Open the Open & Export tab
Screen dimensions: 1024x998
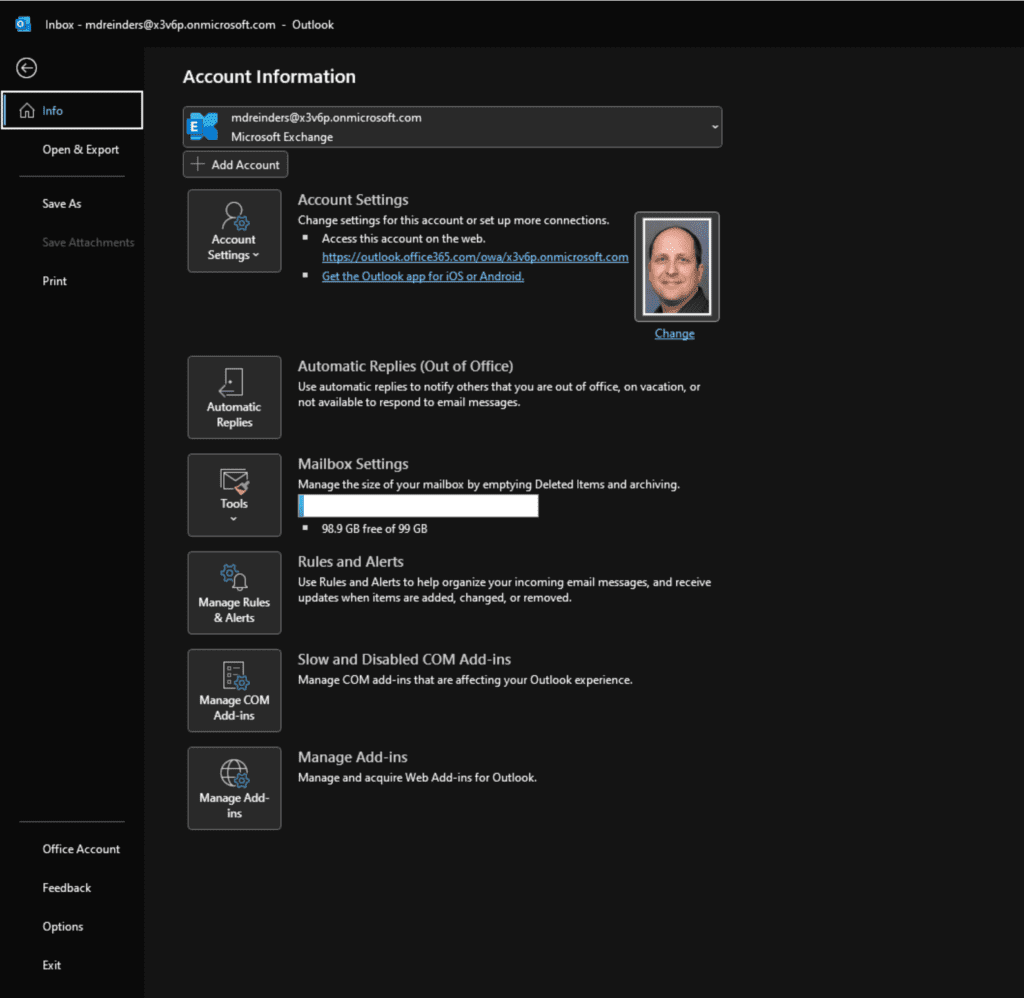[x=80, y=150]
